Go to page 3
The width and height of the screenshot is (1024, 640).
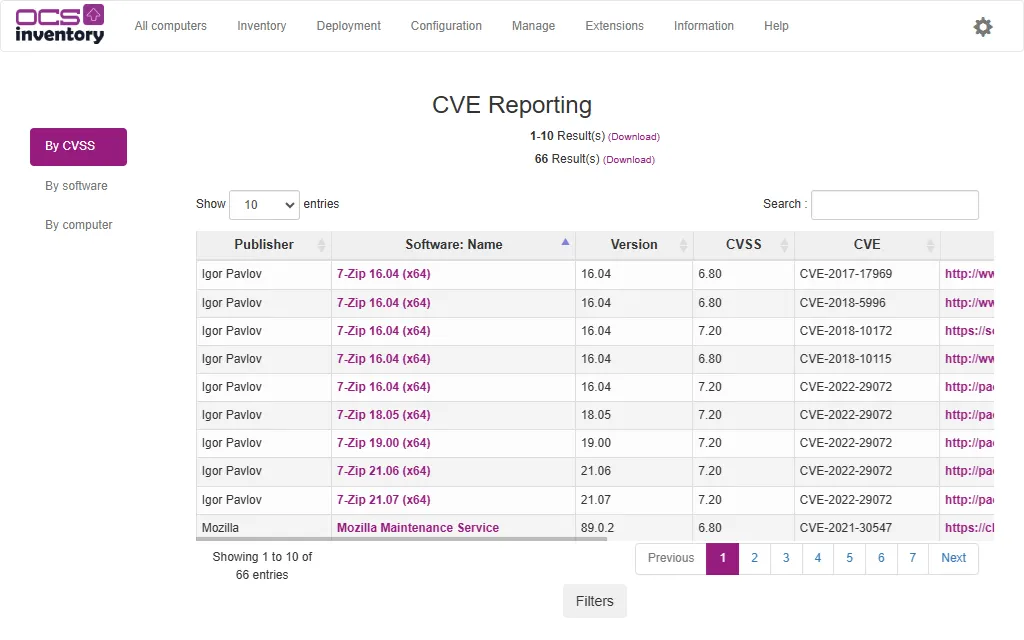[786, 558]
